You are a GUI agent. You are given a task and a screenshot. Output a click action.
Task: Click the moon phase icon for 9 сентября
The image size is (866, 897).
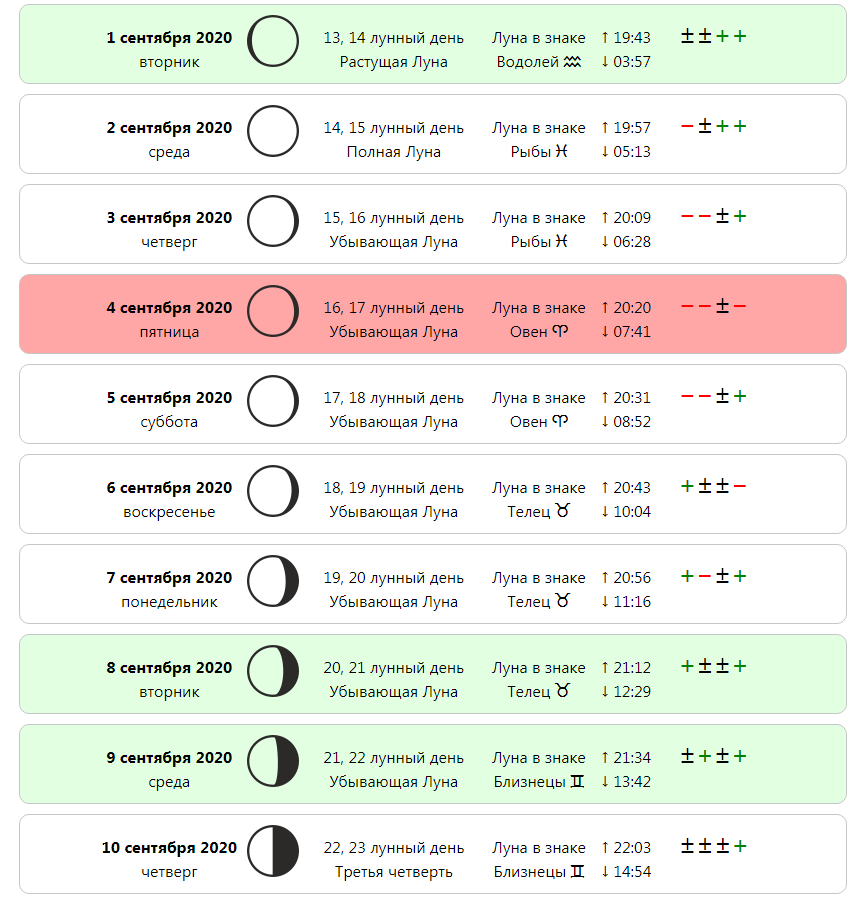pyautogui.click(x=273, y=761)
